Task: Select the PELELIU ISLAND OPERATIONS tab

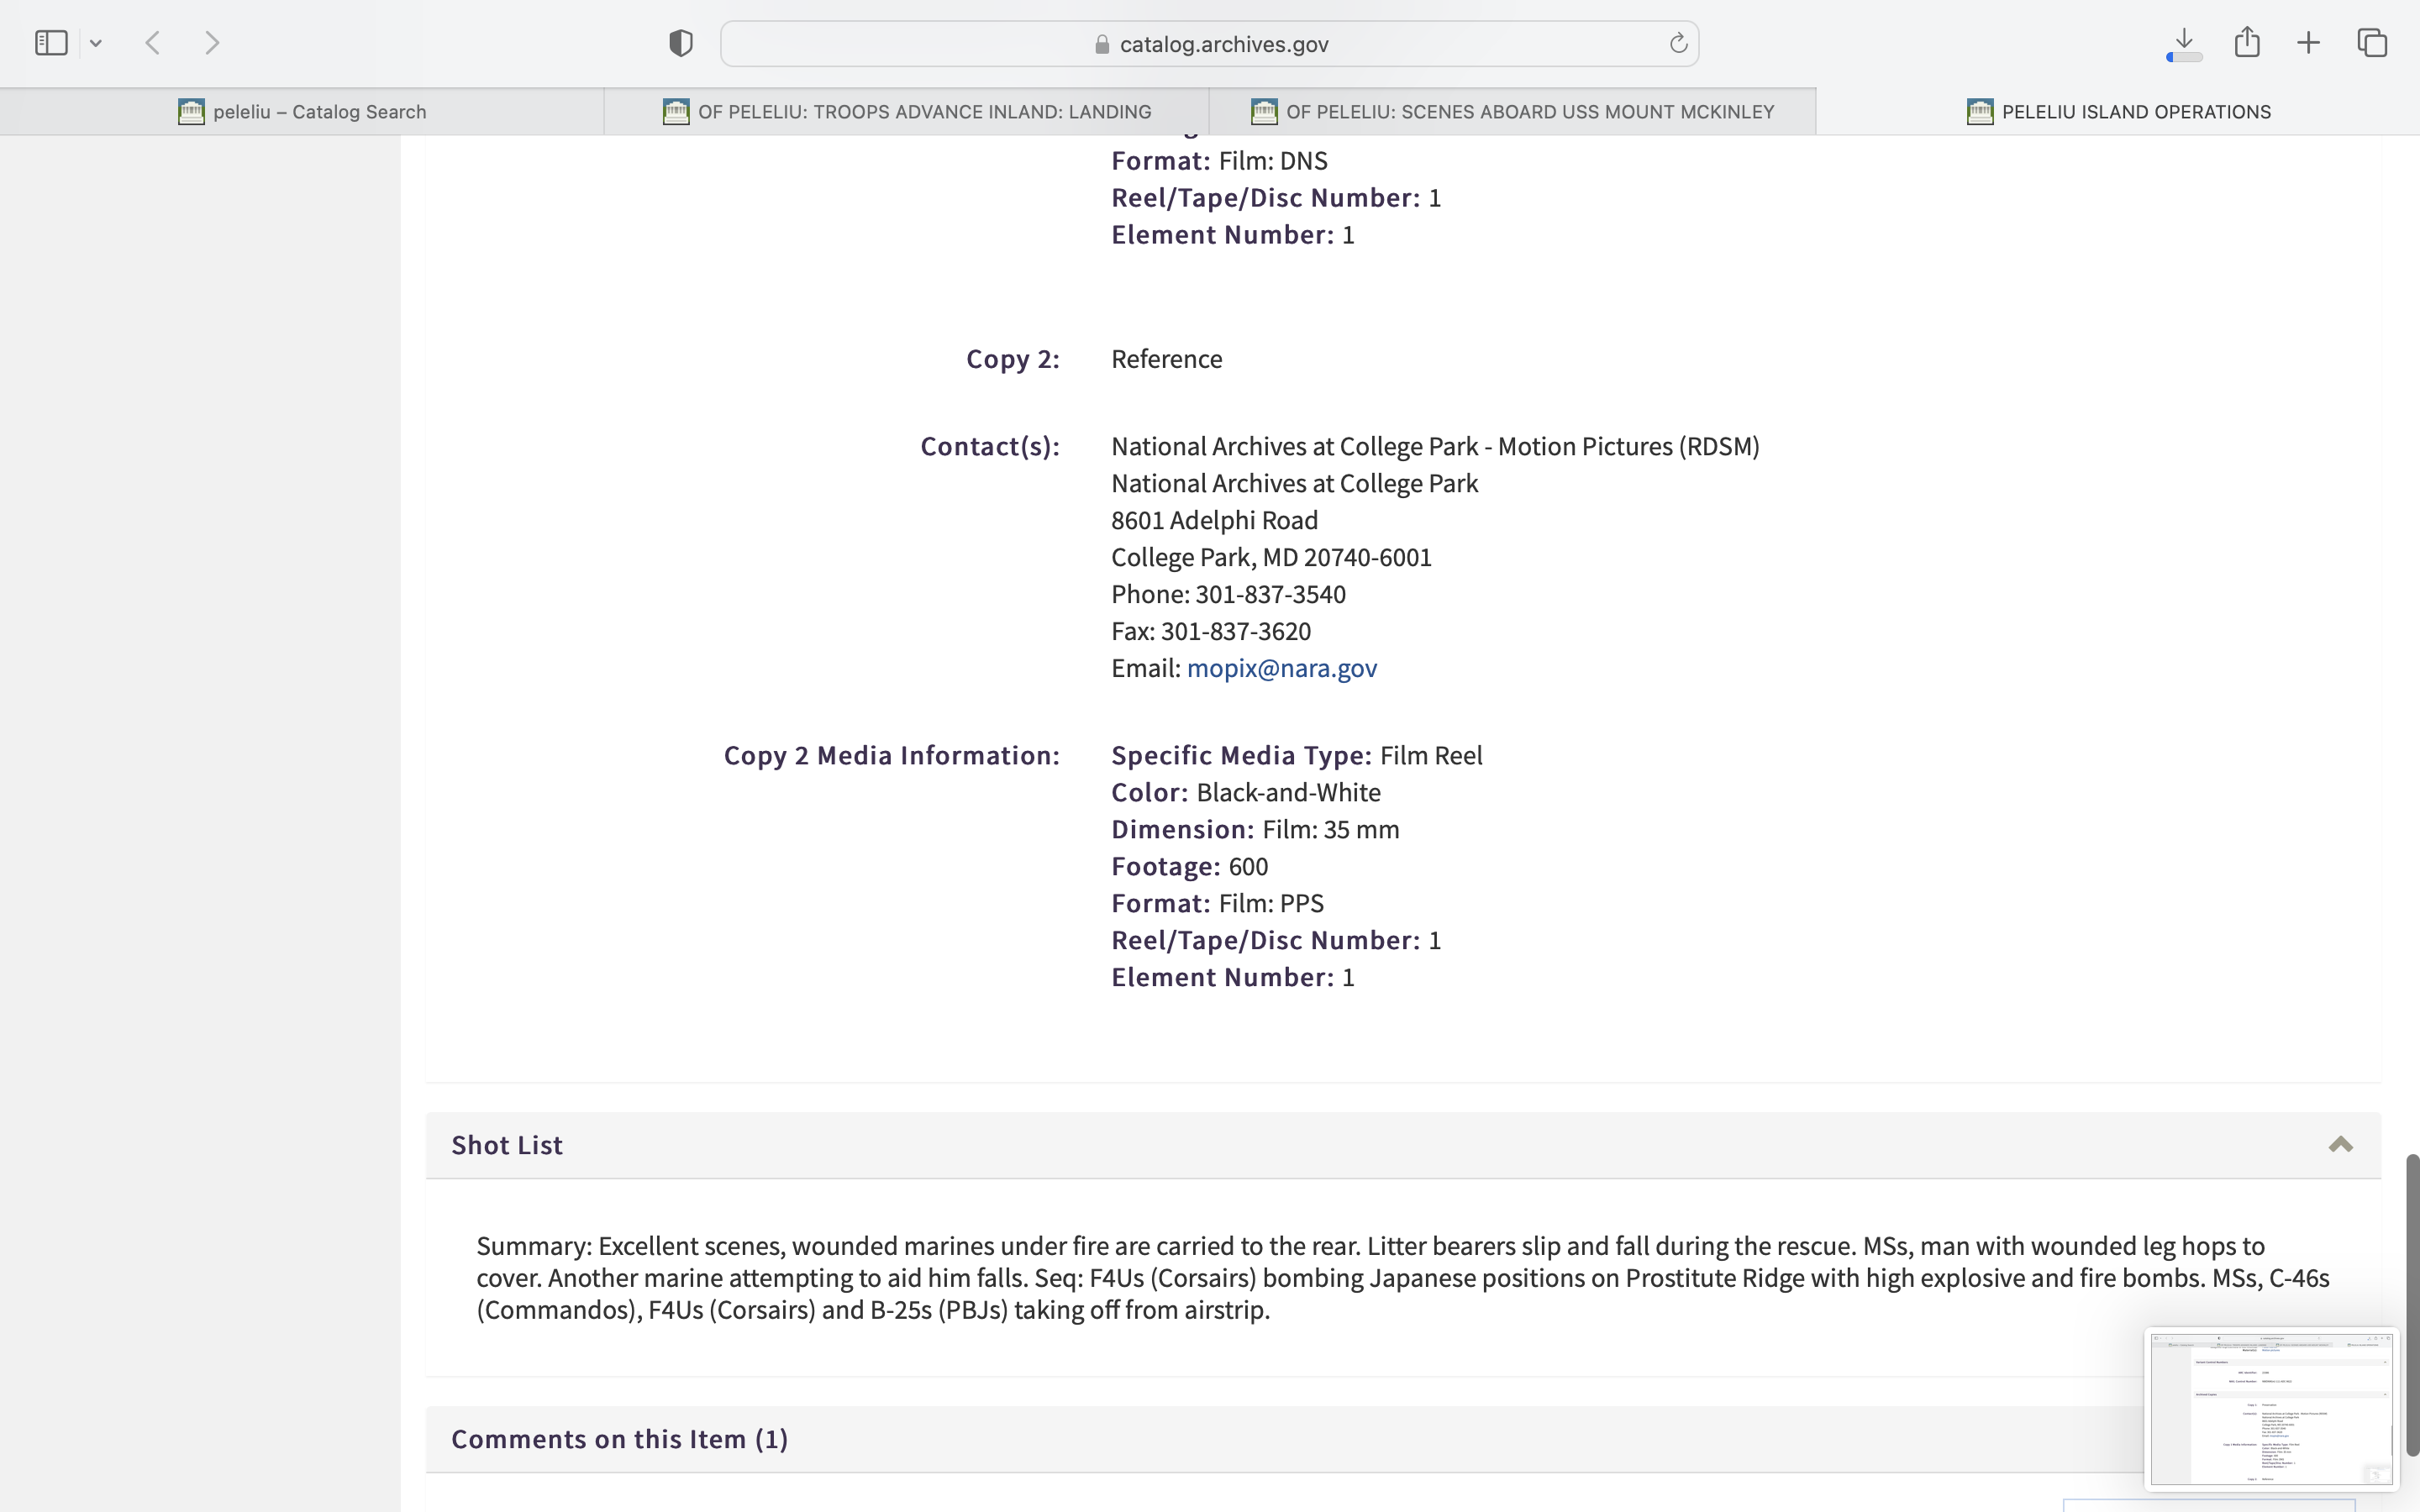Action: pyautogui.click(x=2118, y=112)
